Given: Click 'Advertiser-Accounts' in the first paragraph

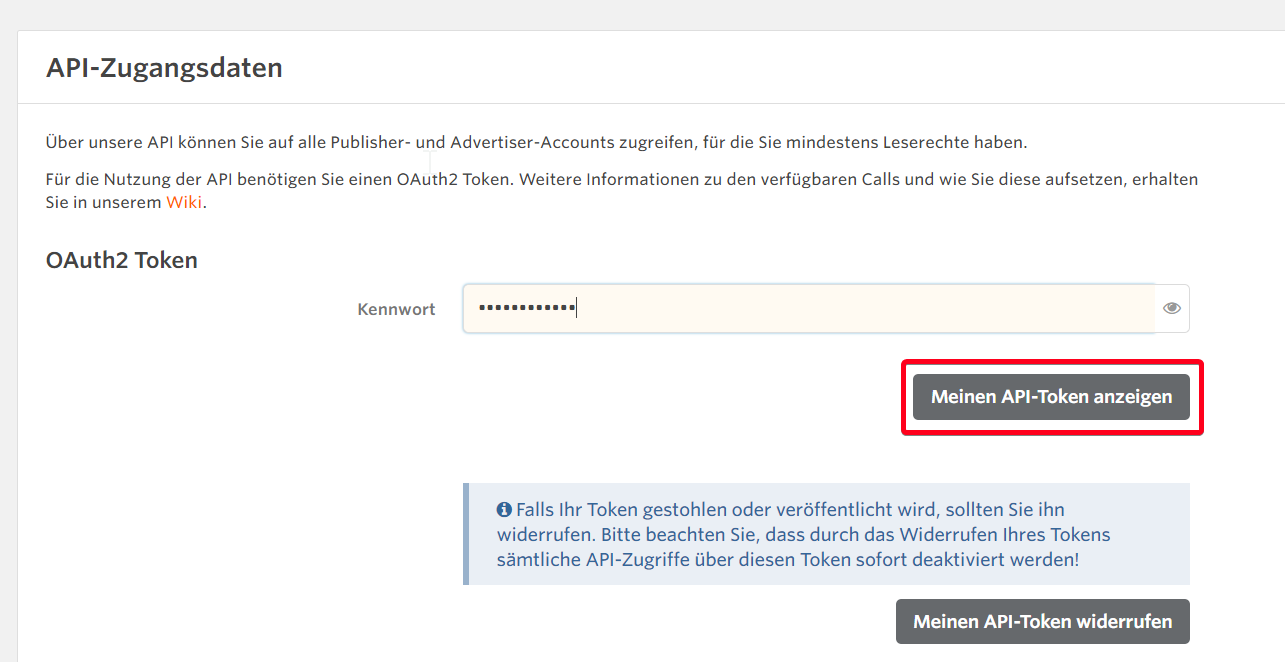Looking at the screenshot, I should [525, 143].
